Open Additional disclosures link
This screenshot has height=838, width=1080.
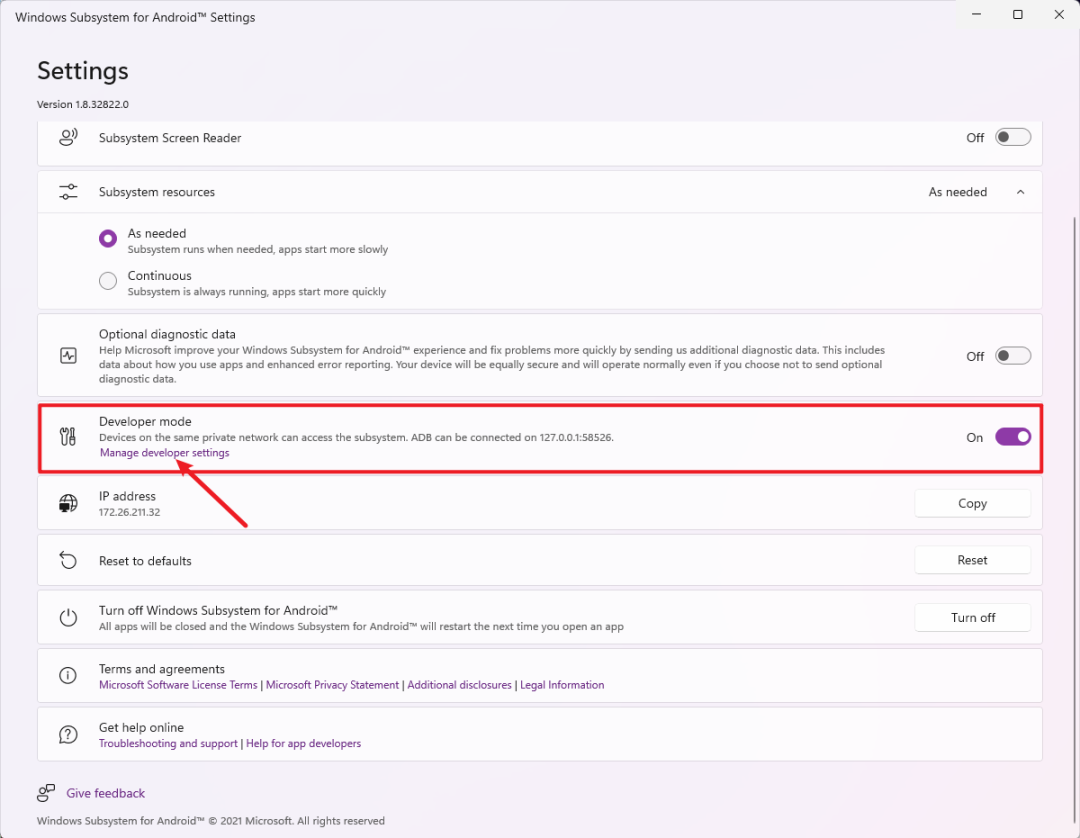pos(459,685)
